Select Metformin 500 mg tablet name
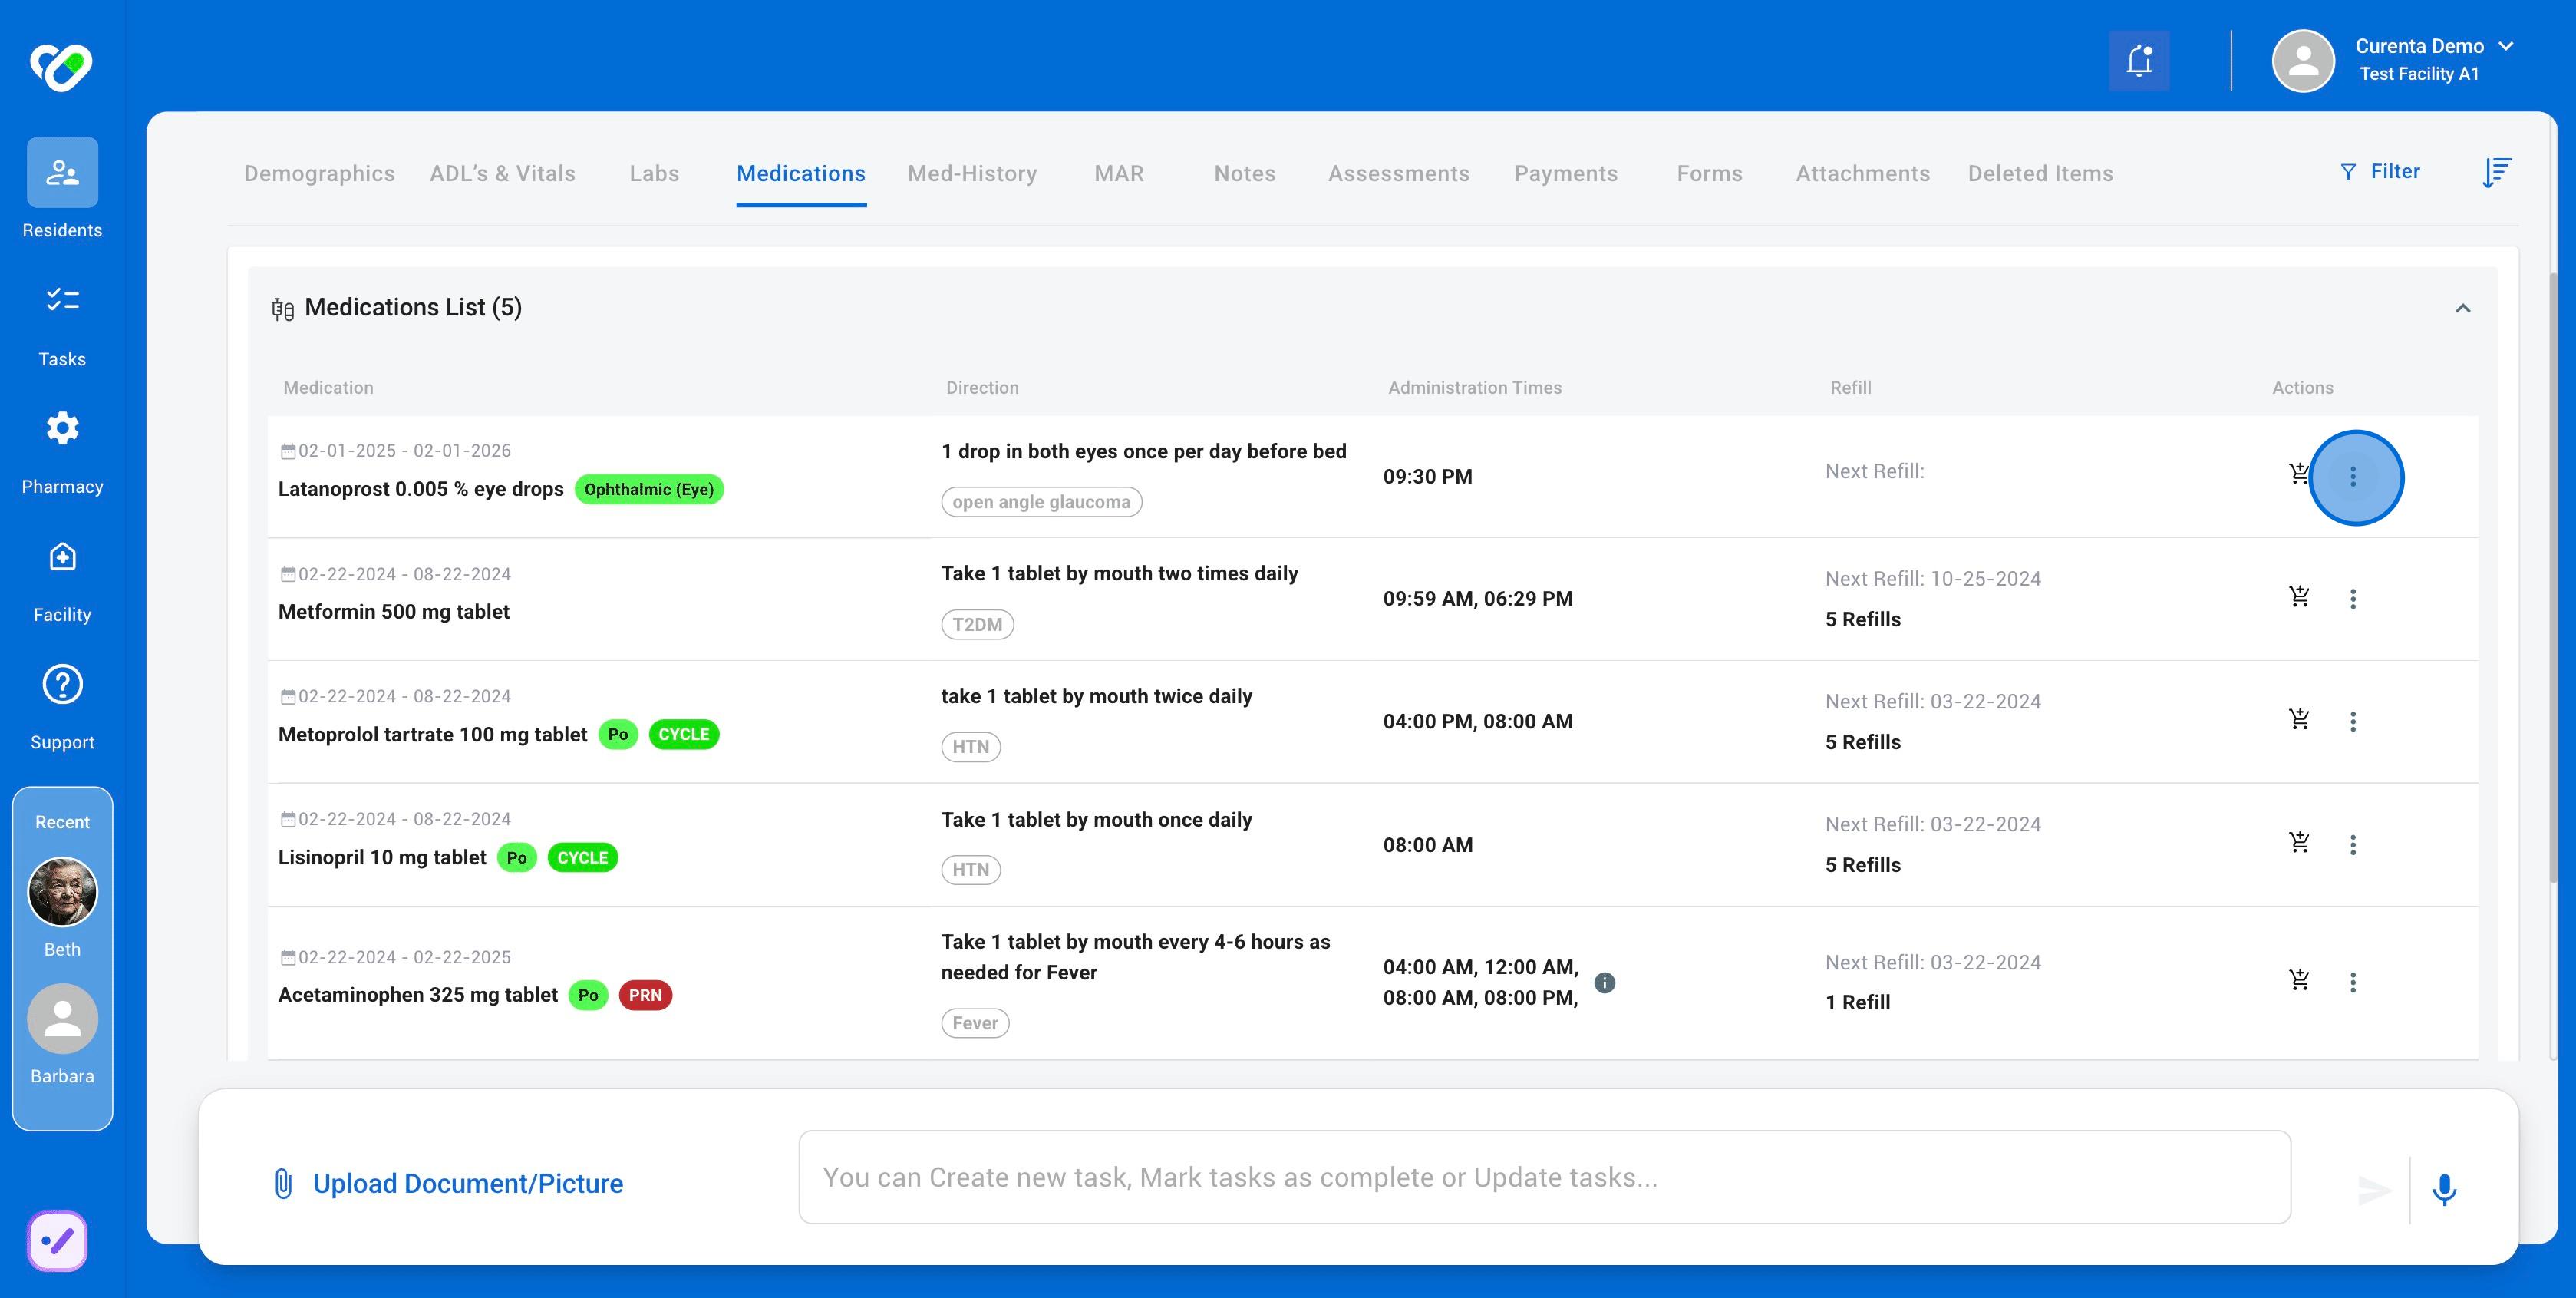Viewport: 2576px width, 1298px height. 394,612
